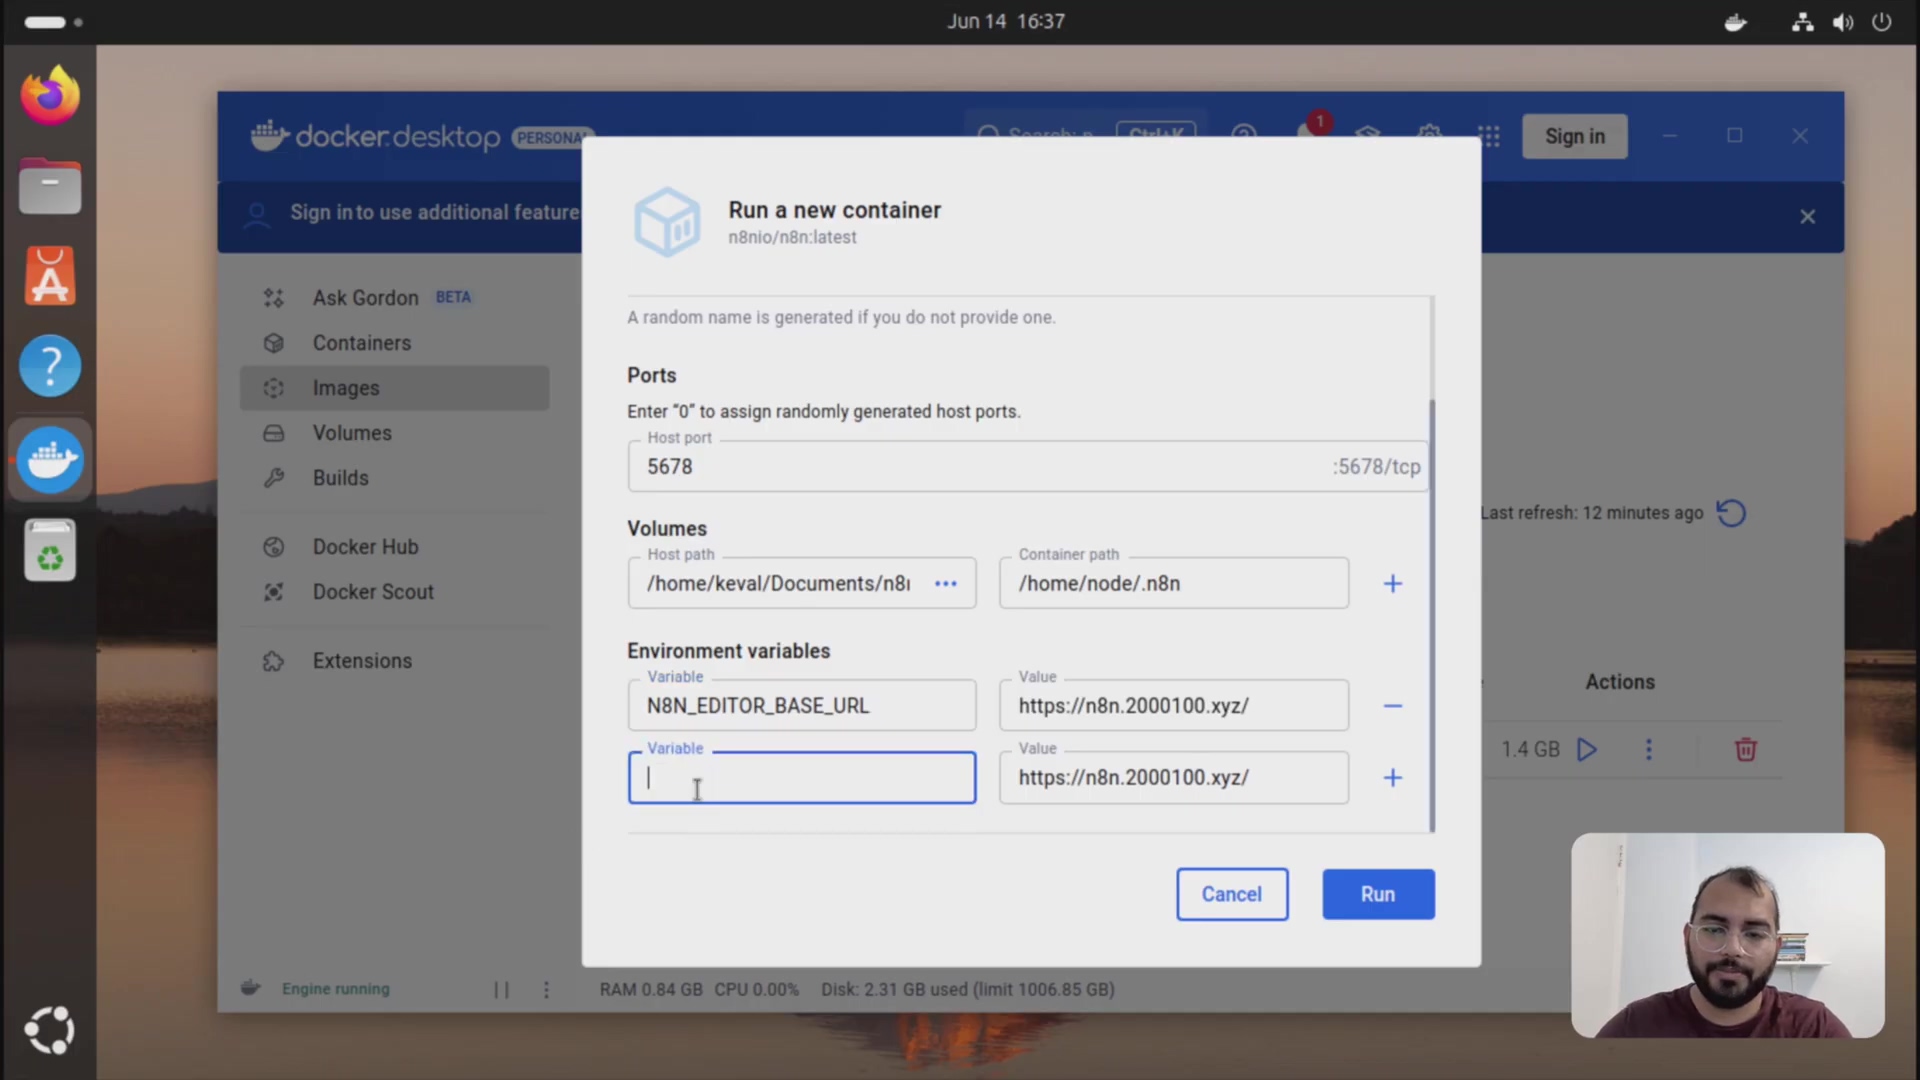The image size is (1920, 1080).
Task: Click the Docker whale tray icon
Action: tap(1735, 22)
